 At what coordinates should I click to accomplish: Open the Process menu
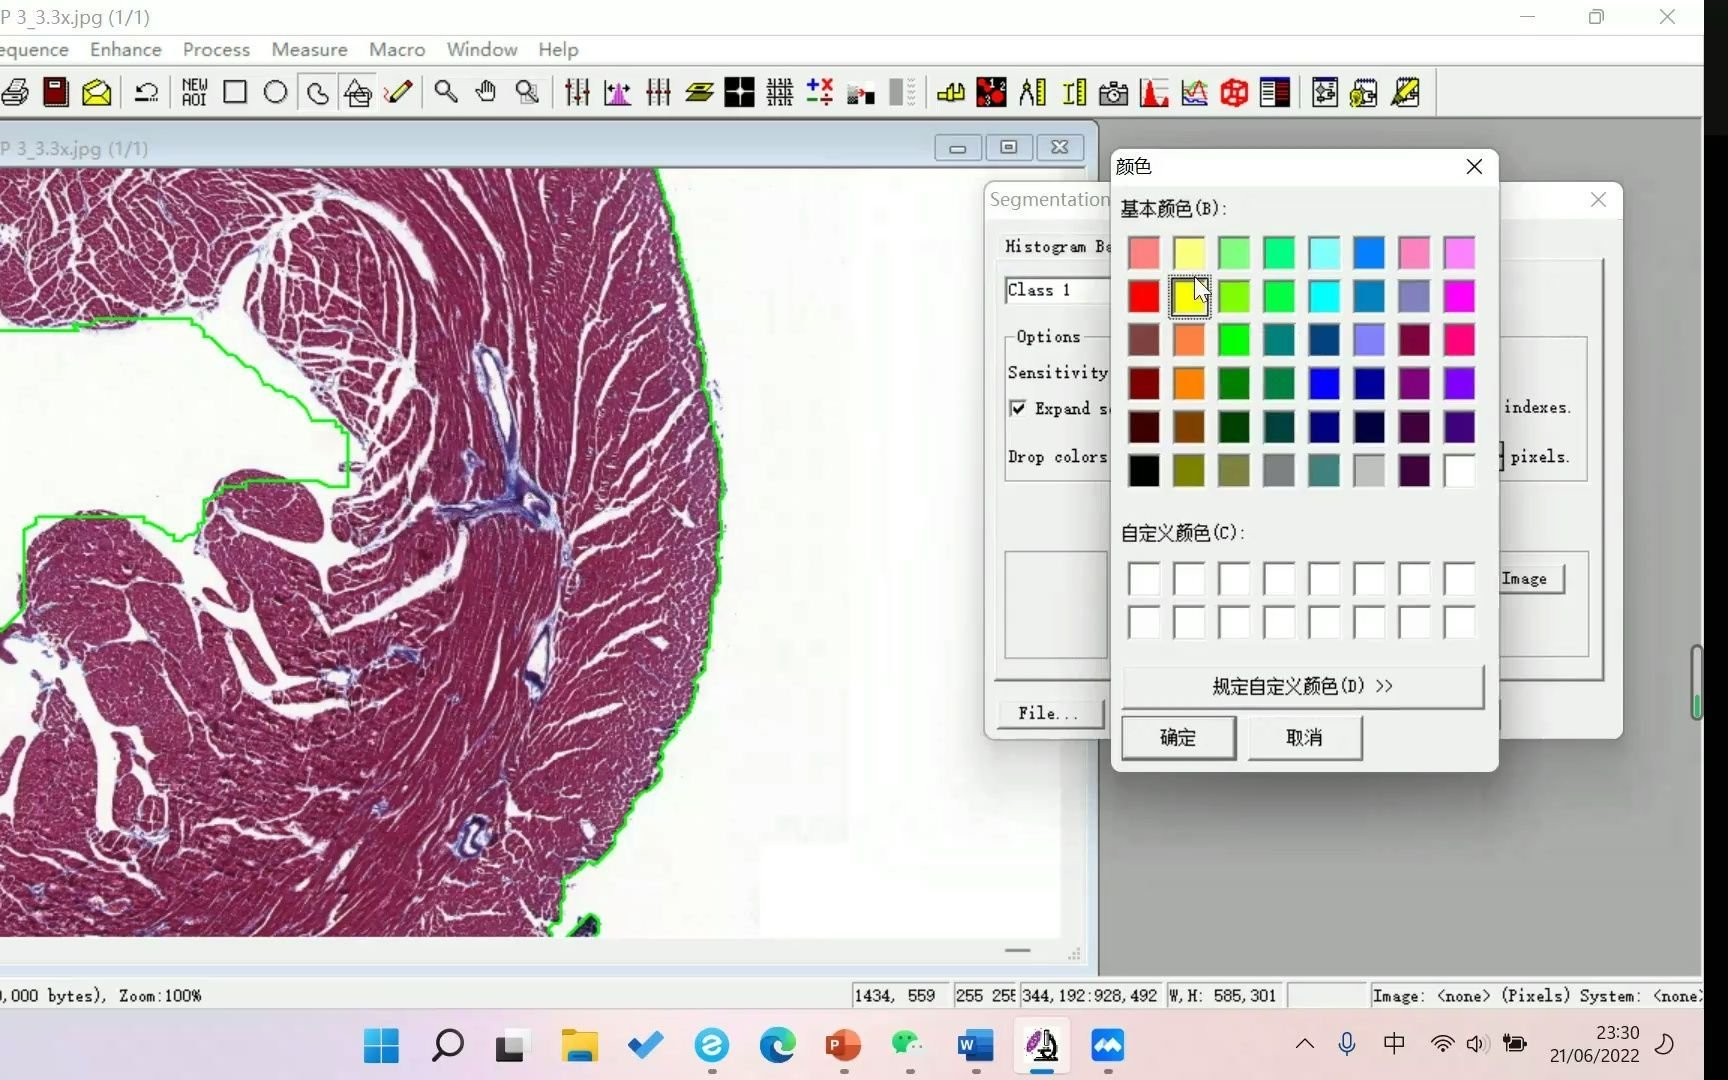pos(216,49)
